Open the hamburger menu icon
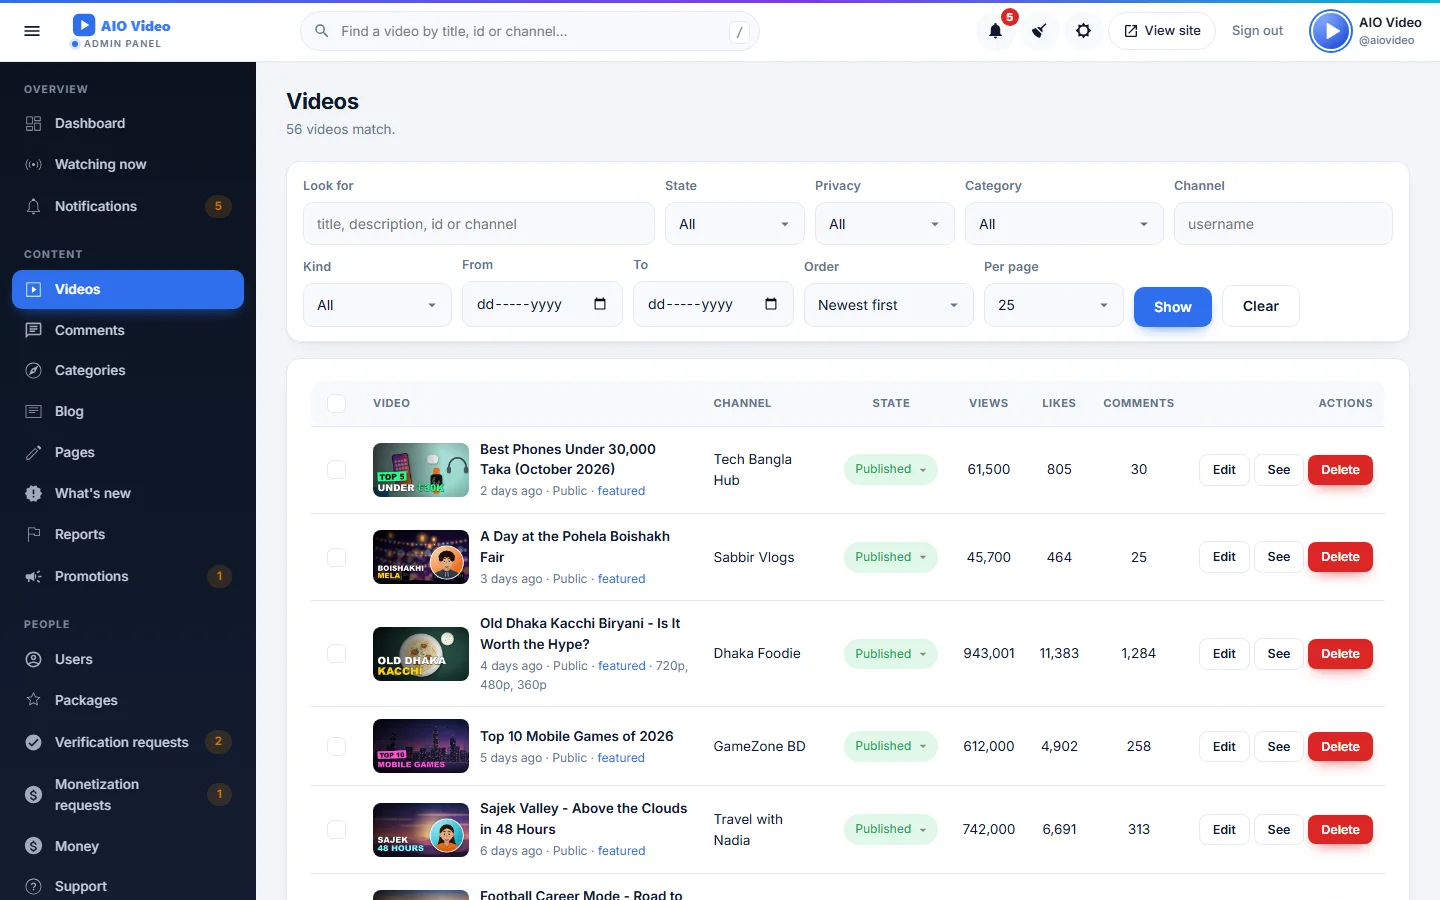The width and height of the screenshot is (1440, 900). click(x=32, y=31)
